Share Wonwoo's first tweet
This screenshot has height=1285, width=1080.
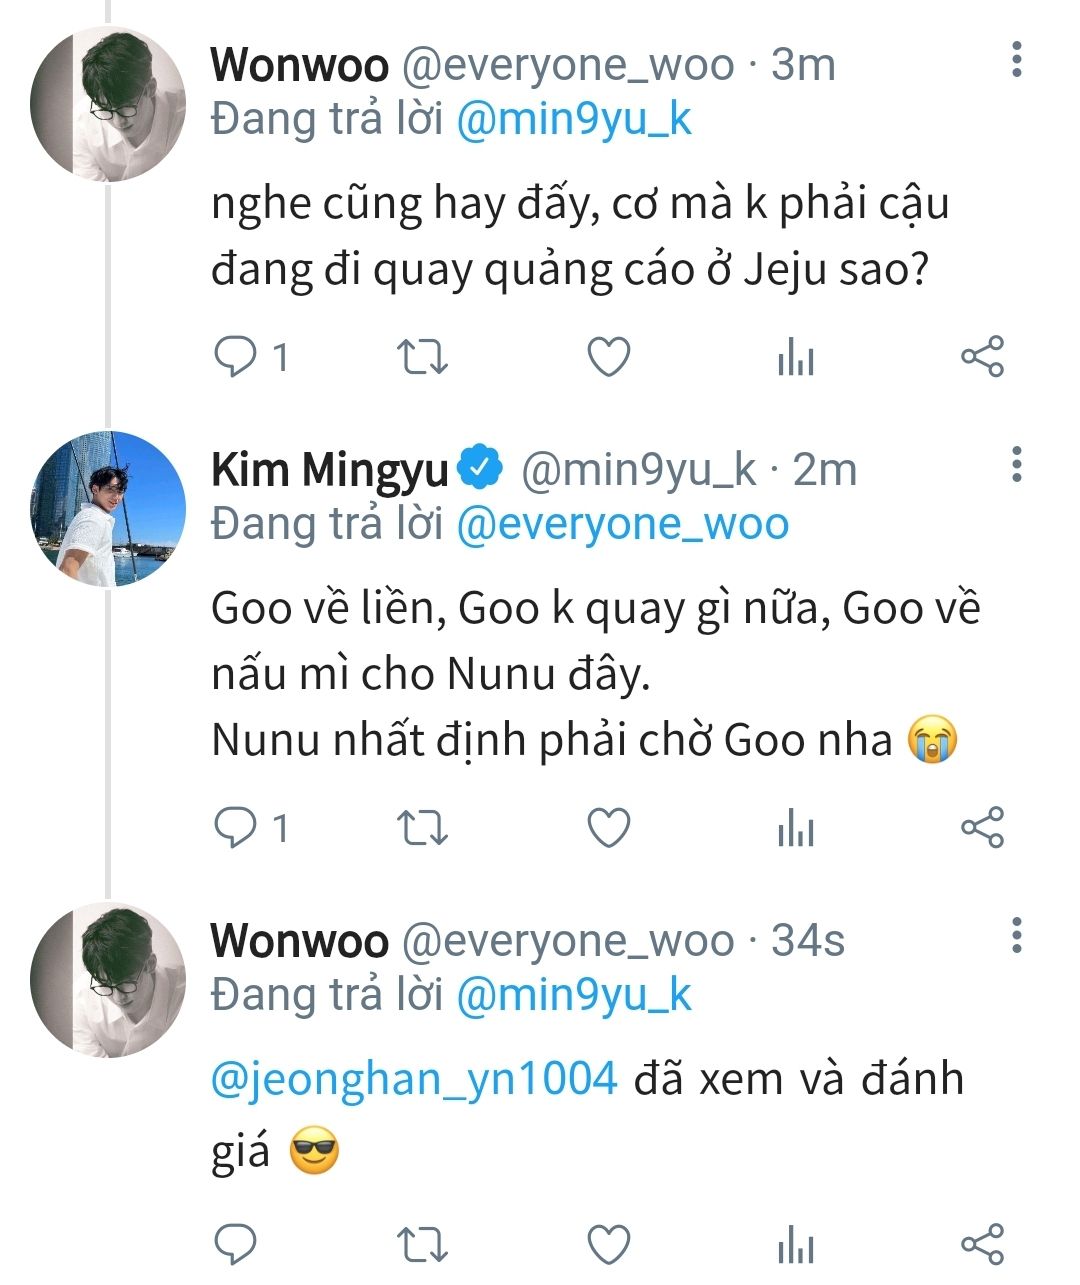(x=981, y=357)
